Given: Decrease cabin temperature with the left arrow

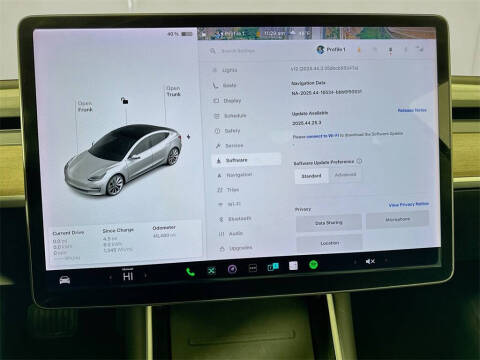Looking at the screenshot, I should coord(110,276).
